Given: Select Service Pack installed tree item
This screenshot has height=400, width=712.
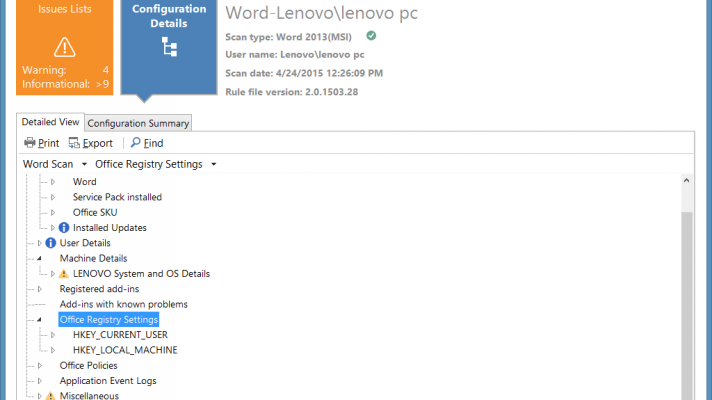Looking at the screenshot, I should point(117,197).
